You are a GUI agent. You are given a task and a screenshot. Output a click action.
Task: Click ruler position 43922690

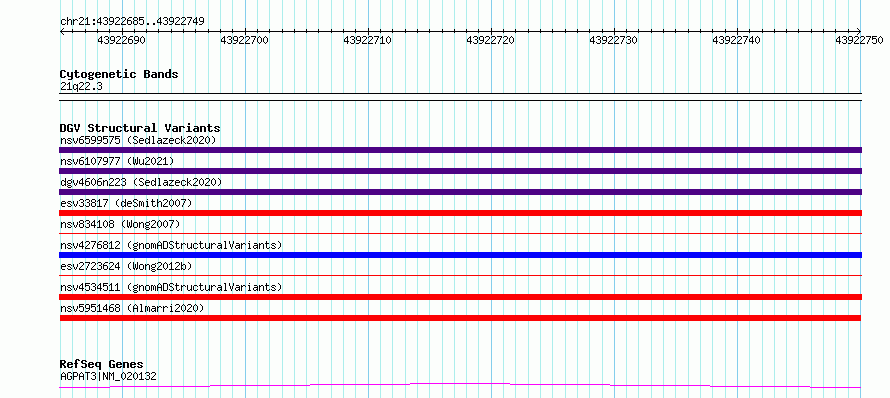click(121, 40)
